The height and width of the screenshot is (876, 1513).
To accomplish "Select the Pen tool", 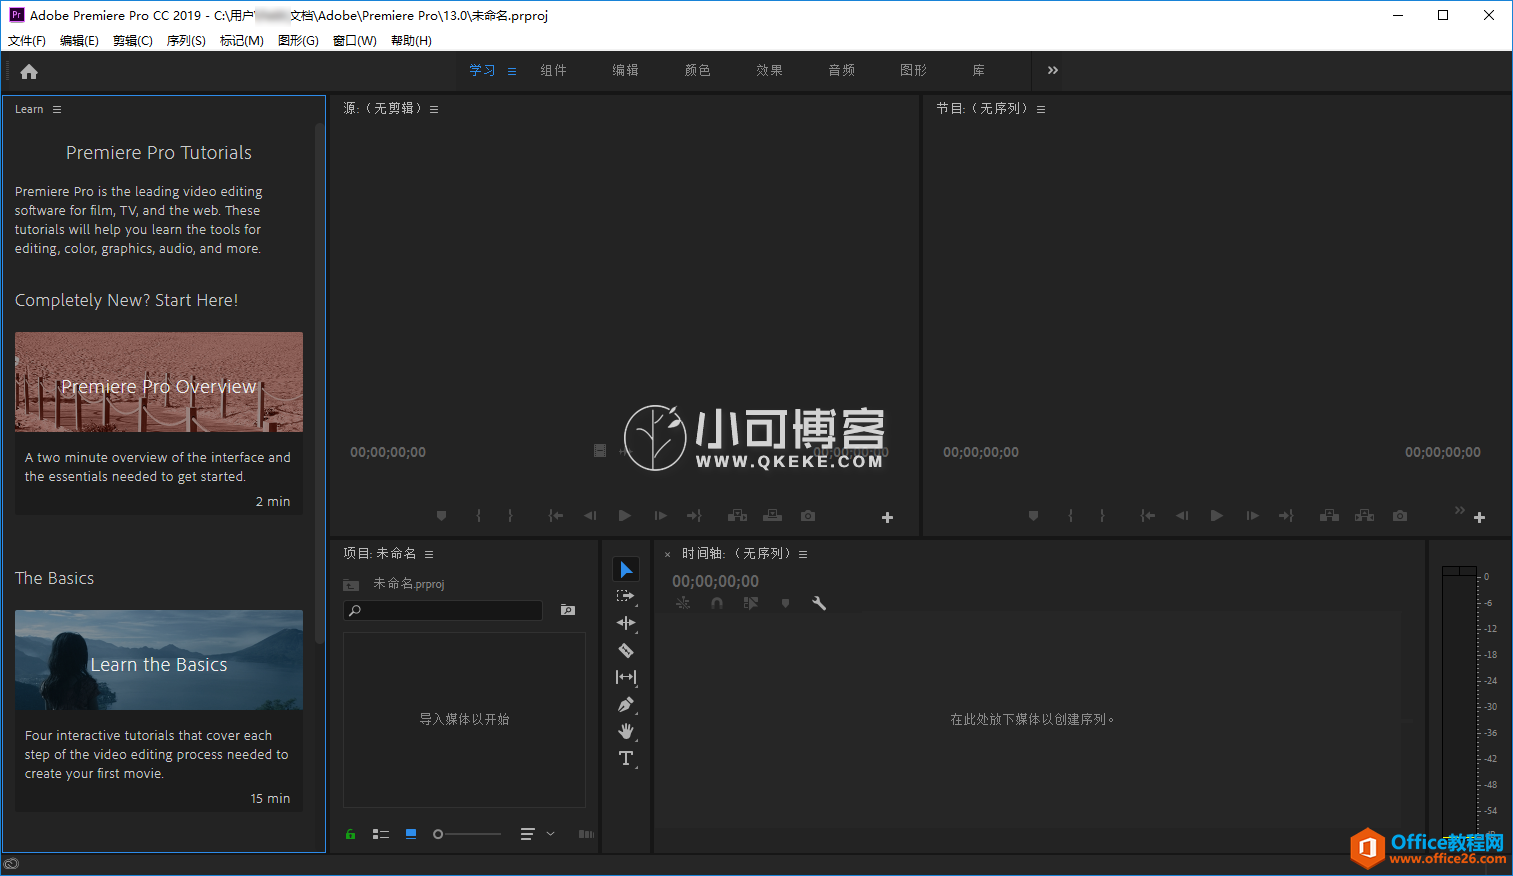I will coord(626,704).
